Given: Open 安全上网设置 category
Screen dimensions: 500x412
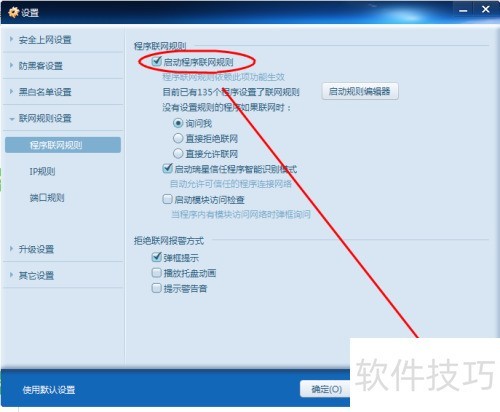Looking at the screenshot, I should [x=45, y=40].
